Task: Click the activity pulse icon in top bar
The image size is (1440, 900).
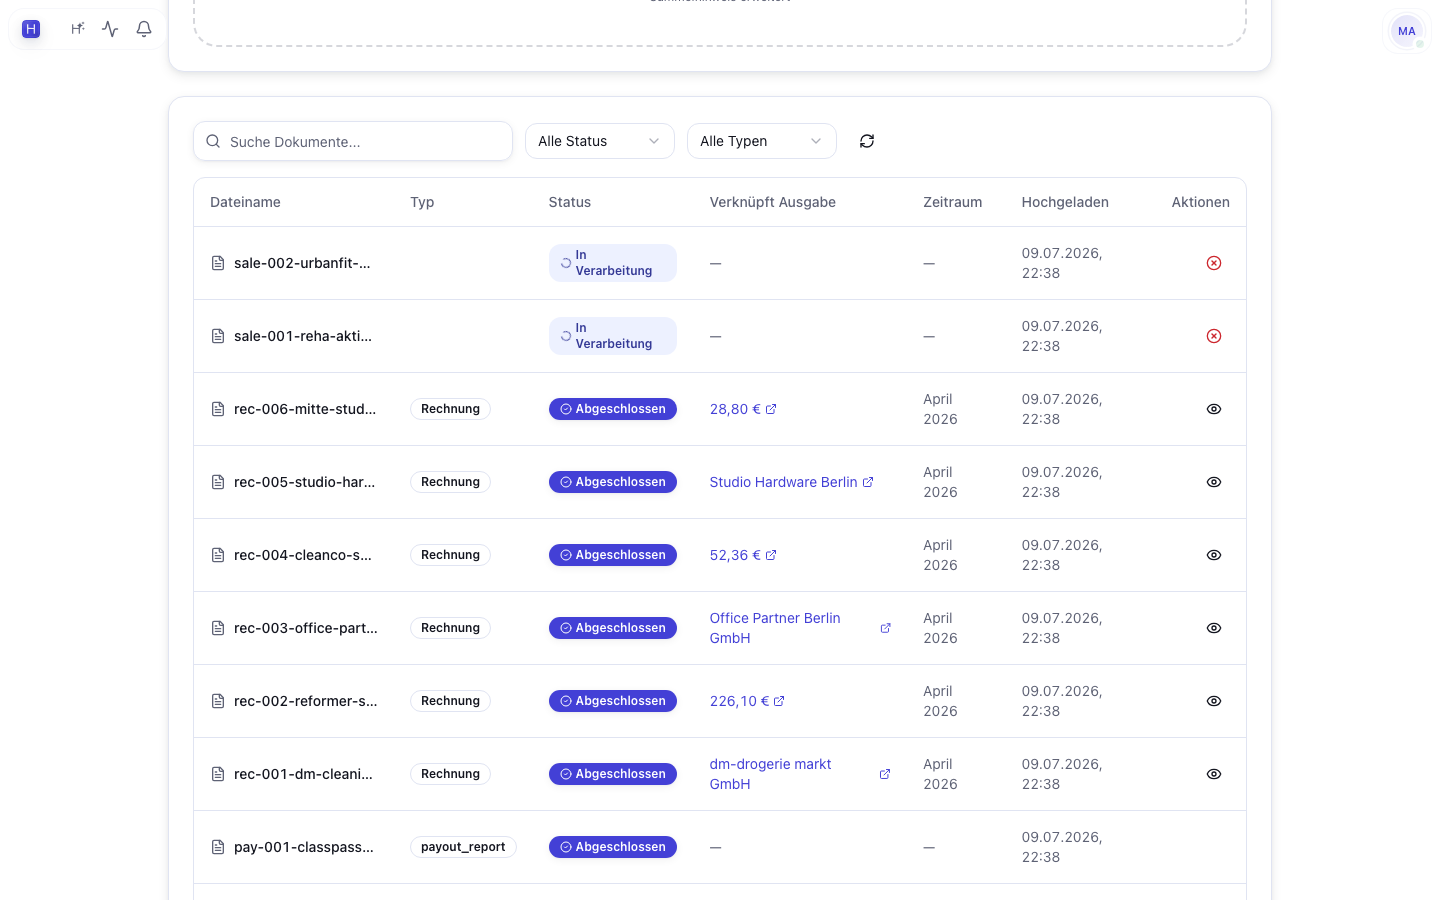Action: [x=110, y=29]
